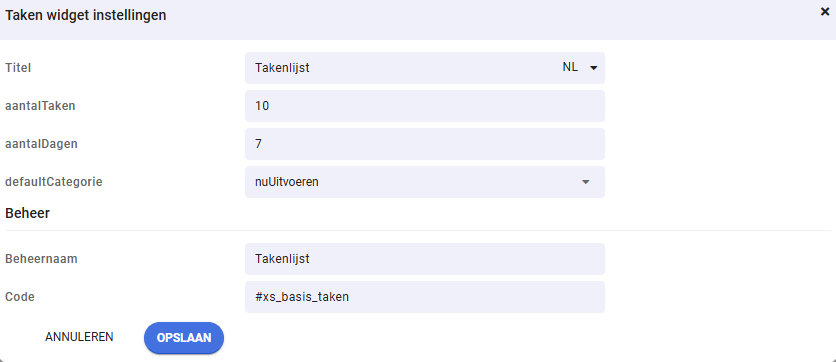Click the Beheer section heading
Viewport: 836px width, 362px height.
coord(27,213)
